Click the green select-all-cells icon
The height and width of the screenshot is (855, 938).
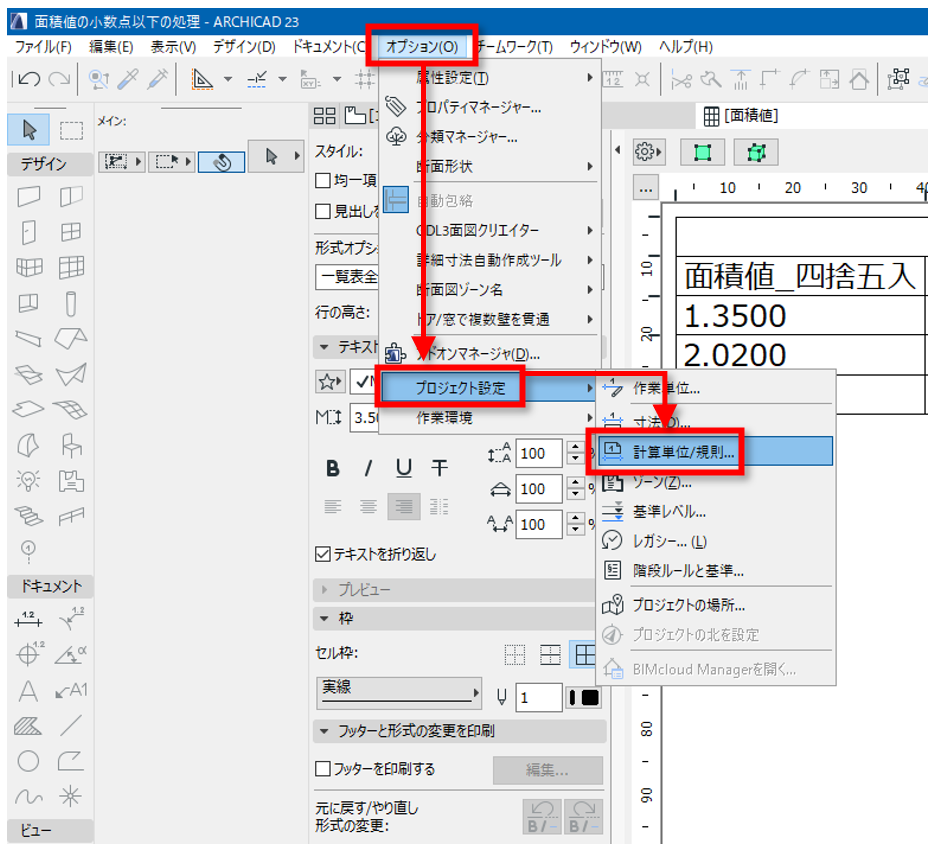[x=702, y=153]
